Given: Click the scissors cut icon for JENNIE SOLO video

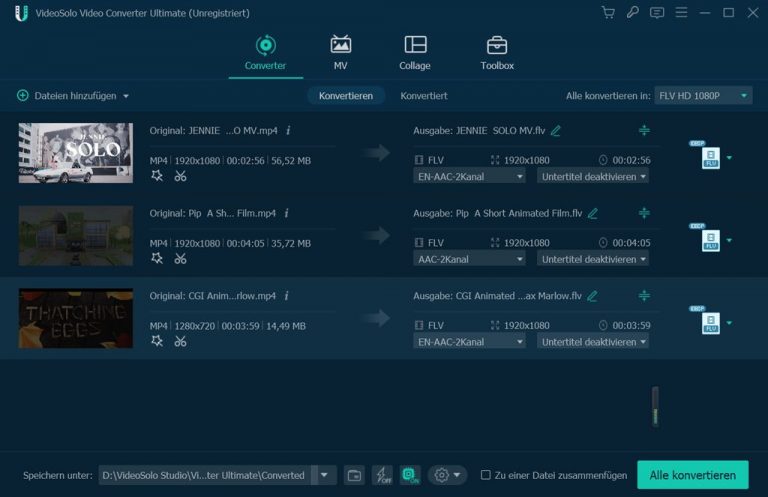Looking at the screenshot, I should [x=180, y=176].
